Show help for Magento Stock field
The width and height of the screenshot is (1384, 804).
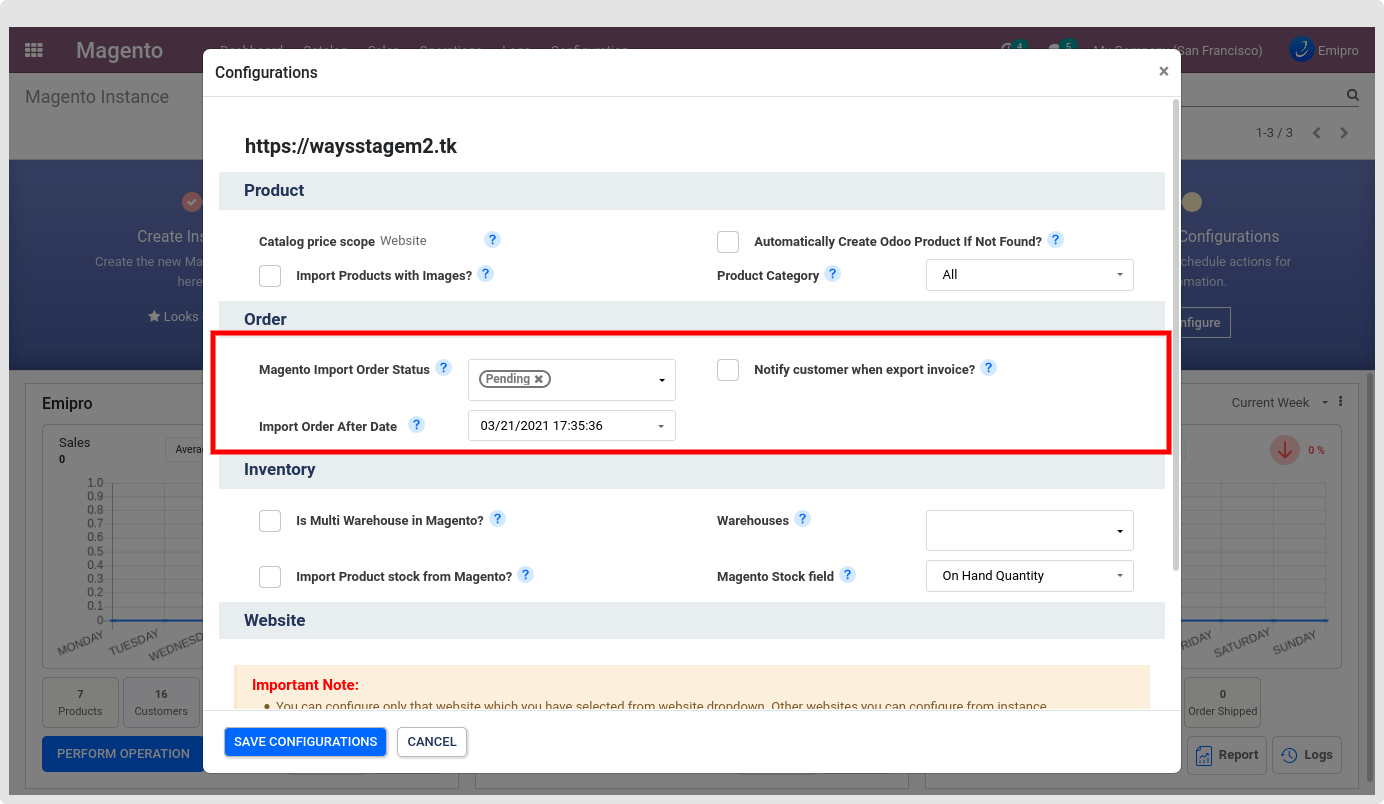pyautogui.click(x=847, y=575)
